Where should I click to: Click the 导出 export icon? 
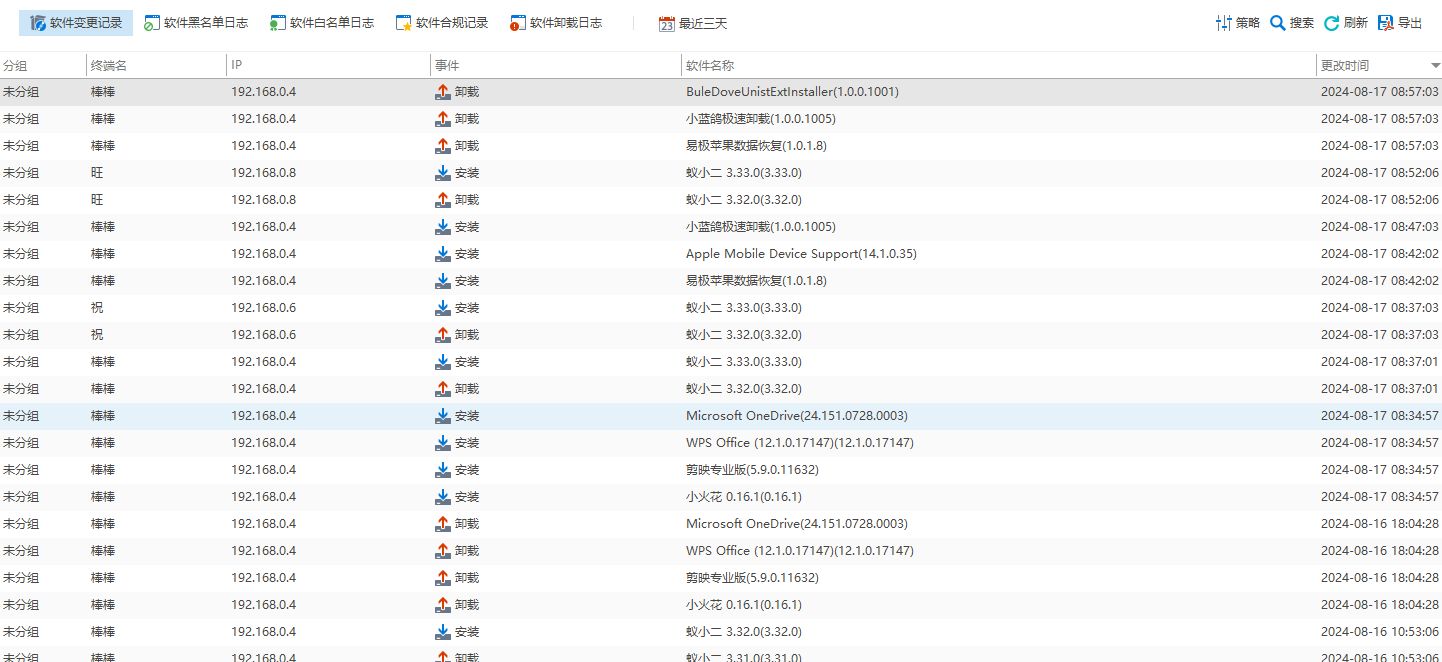tap(1385, 23)
